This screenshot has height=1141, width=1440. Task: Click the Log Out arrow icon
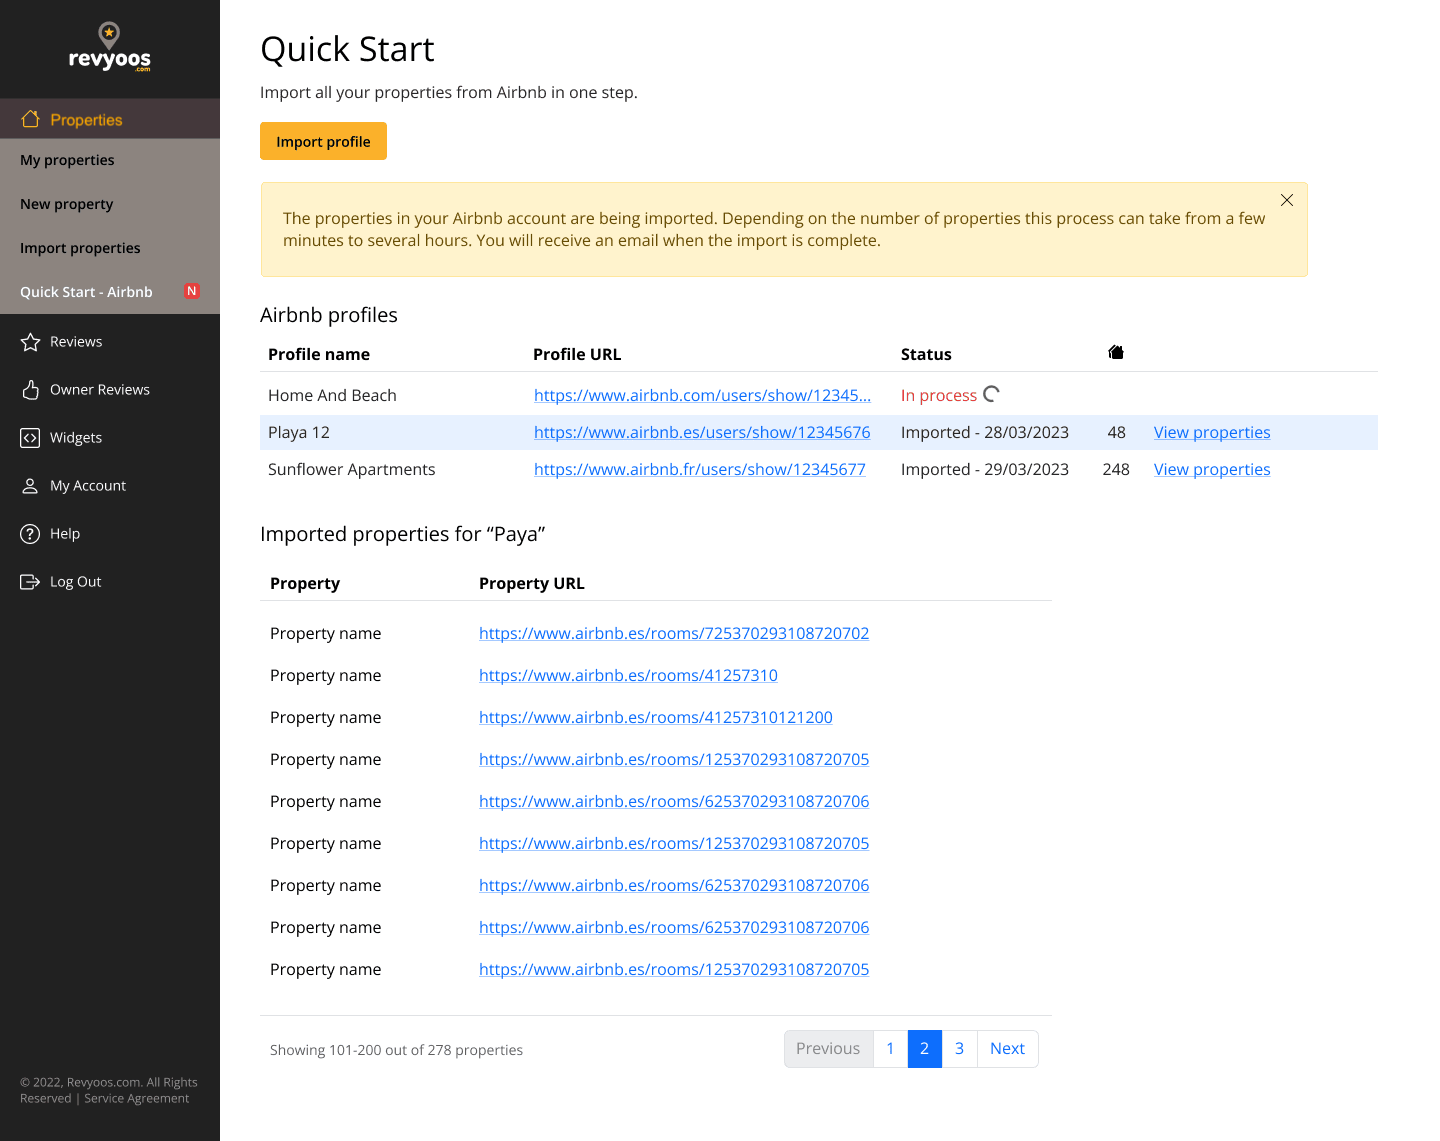click(30, 582)
